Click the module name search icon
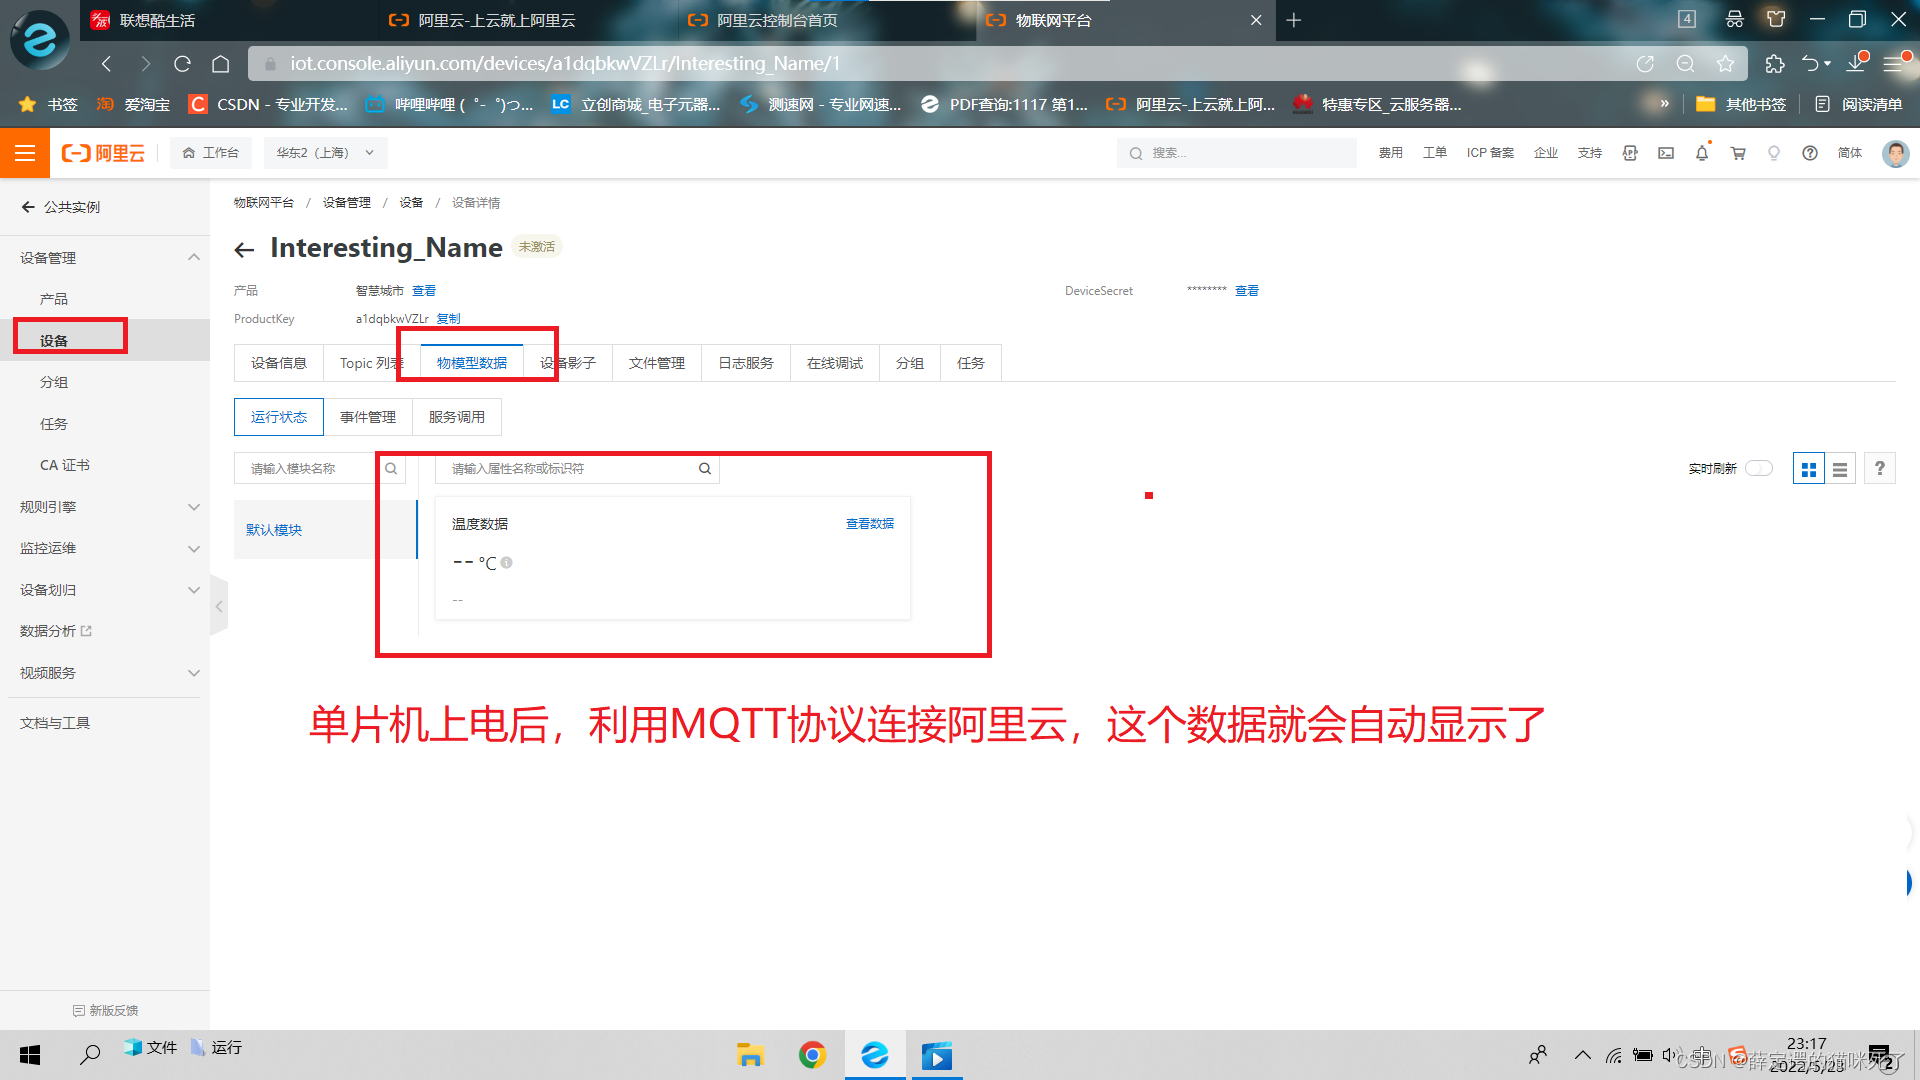This screenshot has height=1080, width=1920. tap(391, 468)
